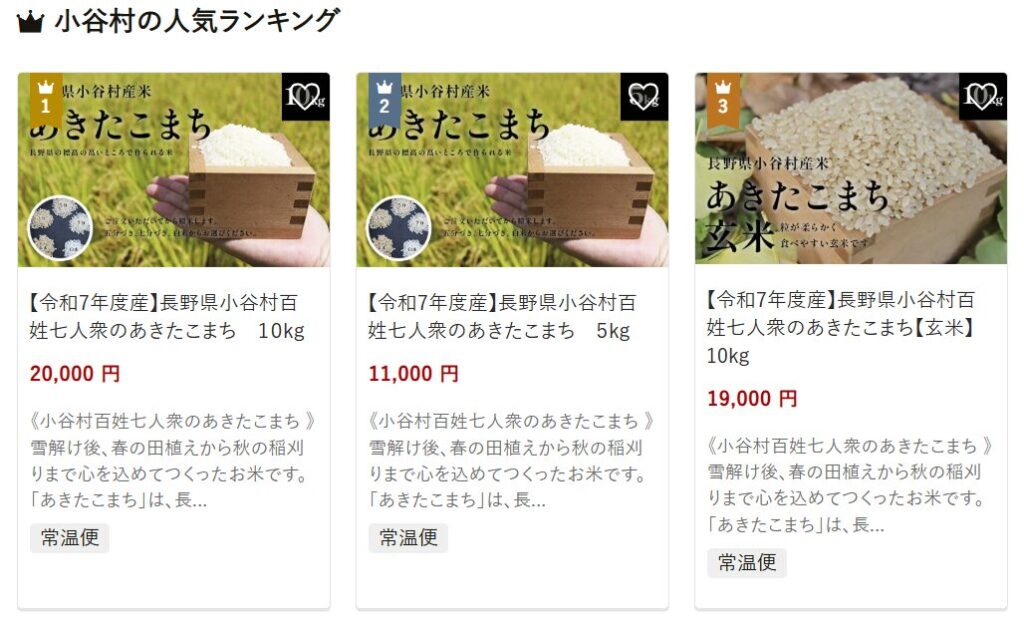Click the 20,000 円 price
1024x624 pixels.
[x=75, y=374]
